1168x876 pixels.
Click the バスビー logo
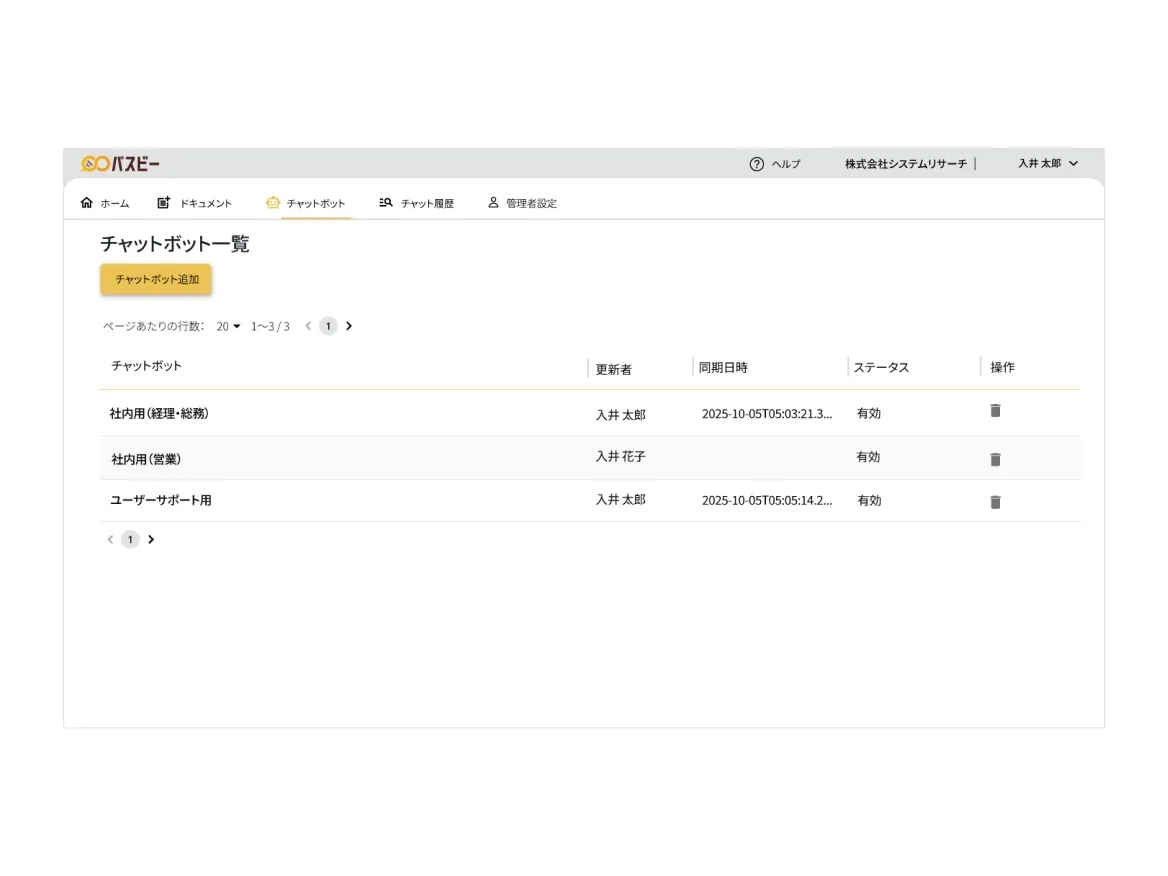[120, 163]
